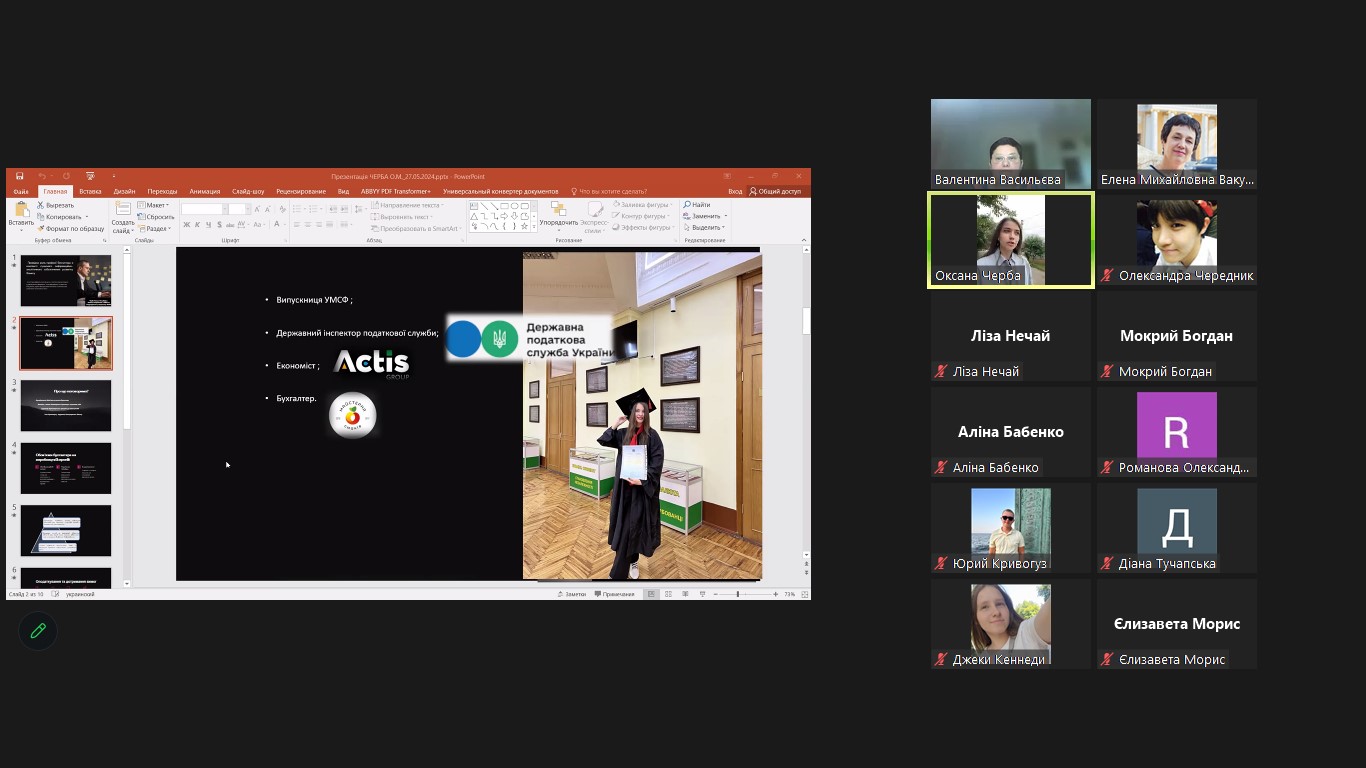
Task: Click the center text alignment icon
Action: pos(307,224)
